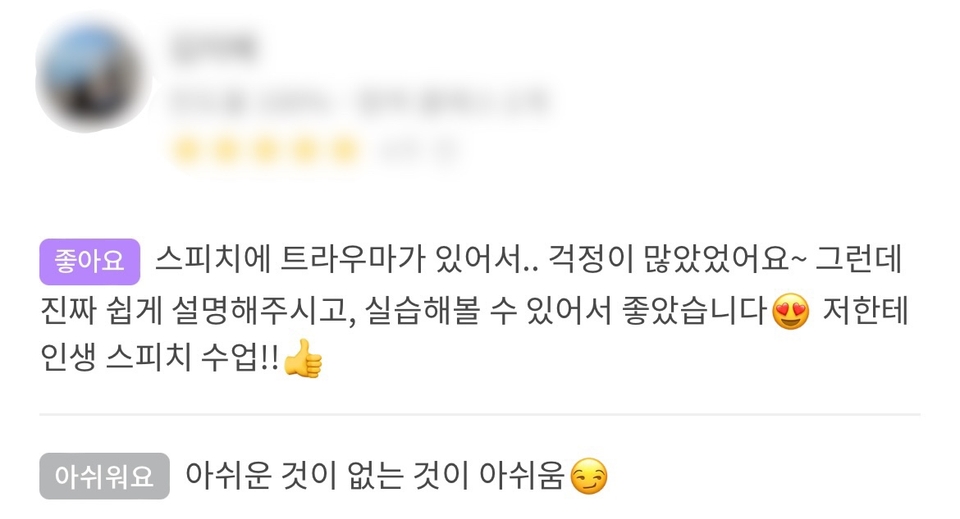Click the smirking face emoji after 아쉬움
The image size is (960, 519).
[588, 476]
